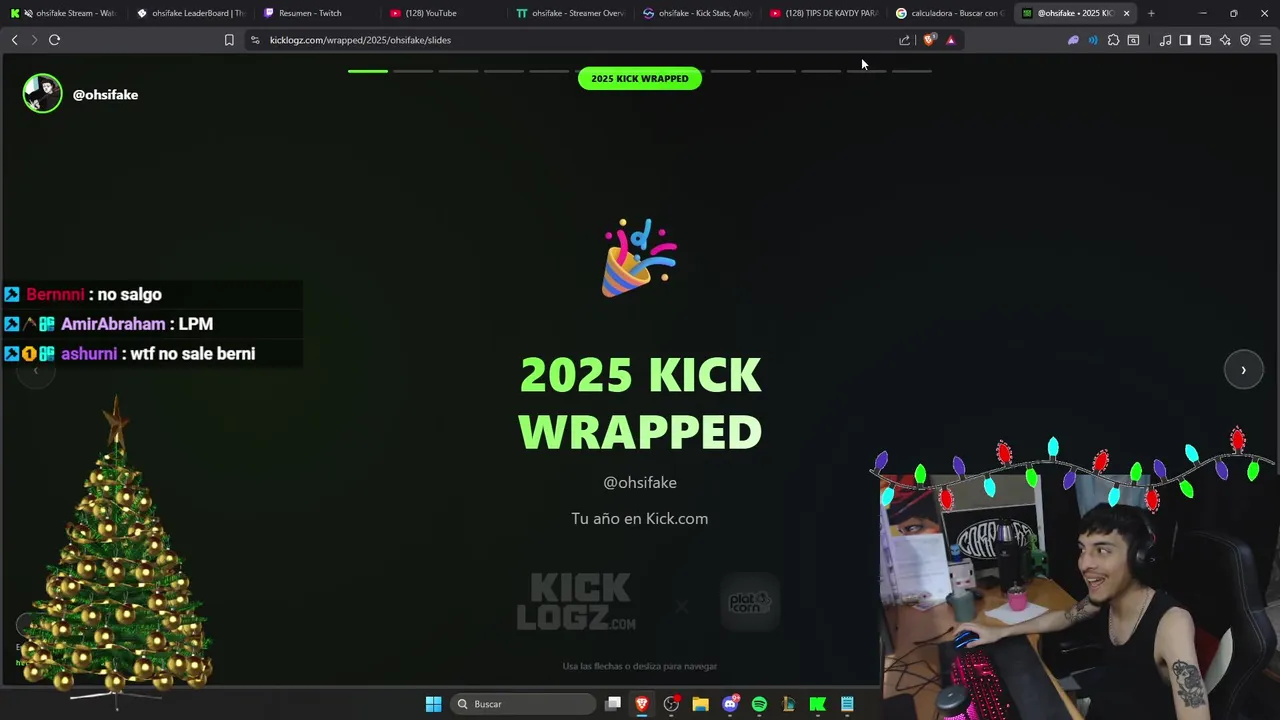The height and width of the screenshot is (720, 1280).
Task: Click the @ohsifake profile avatar
Action: tap(43, 94)
